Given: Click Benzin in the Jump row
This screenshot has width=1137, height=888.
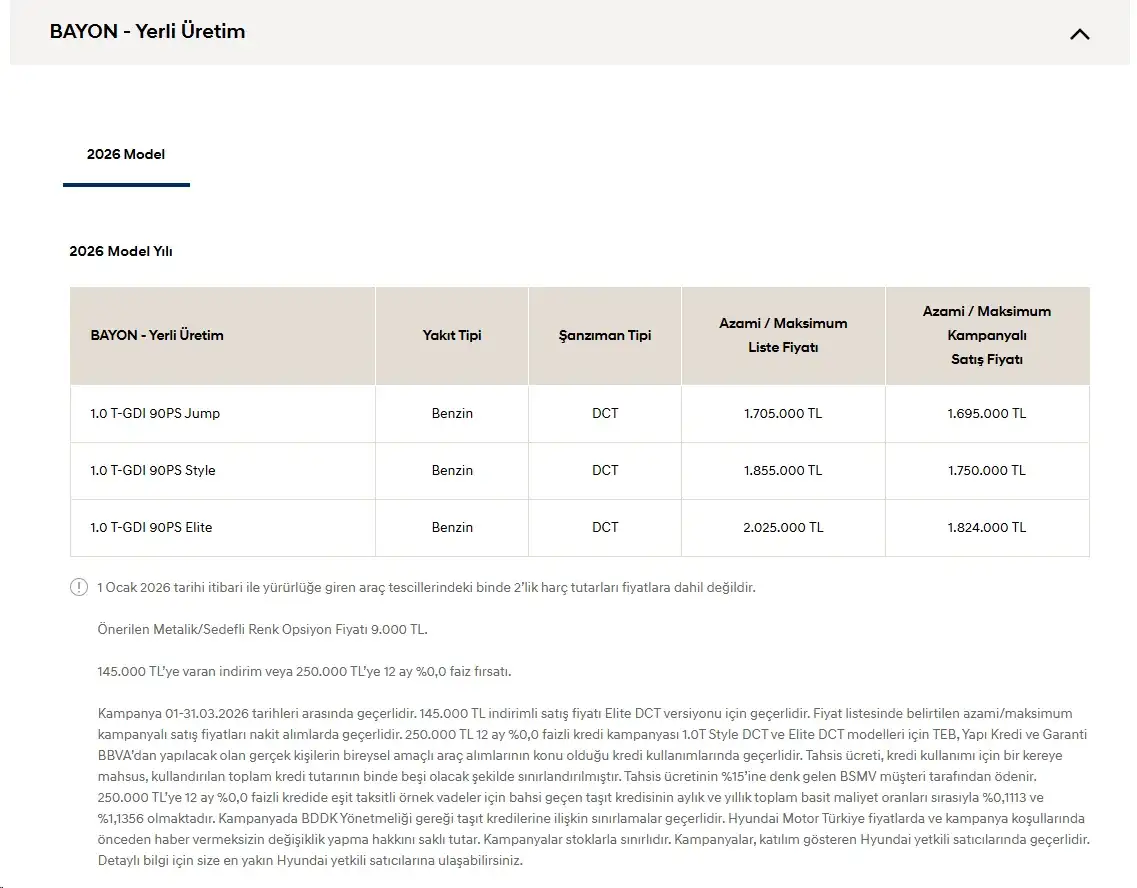Looking at the screenshot, I should [x=452, y=413].
